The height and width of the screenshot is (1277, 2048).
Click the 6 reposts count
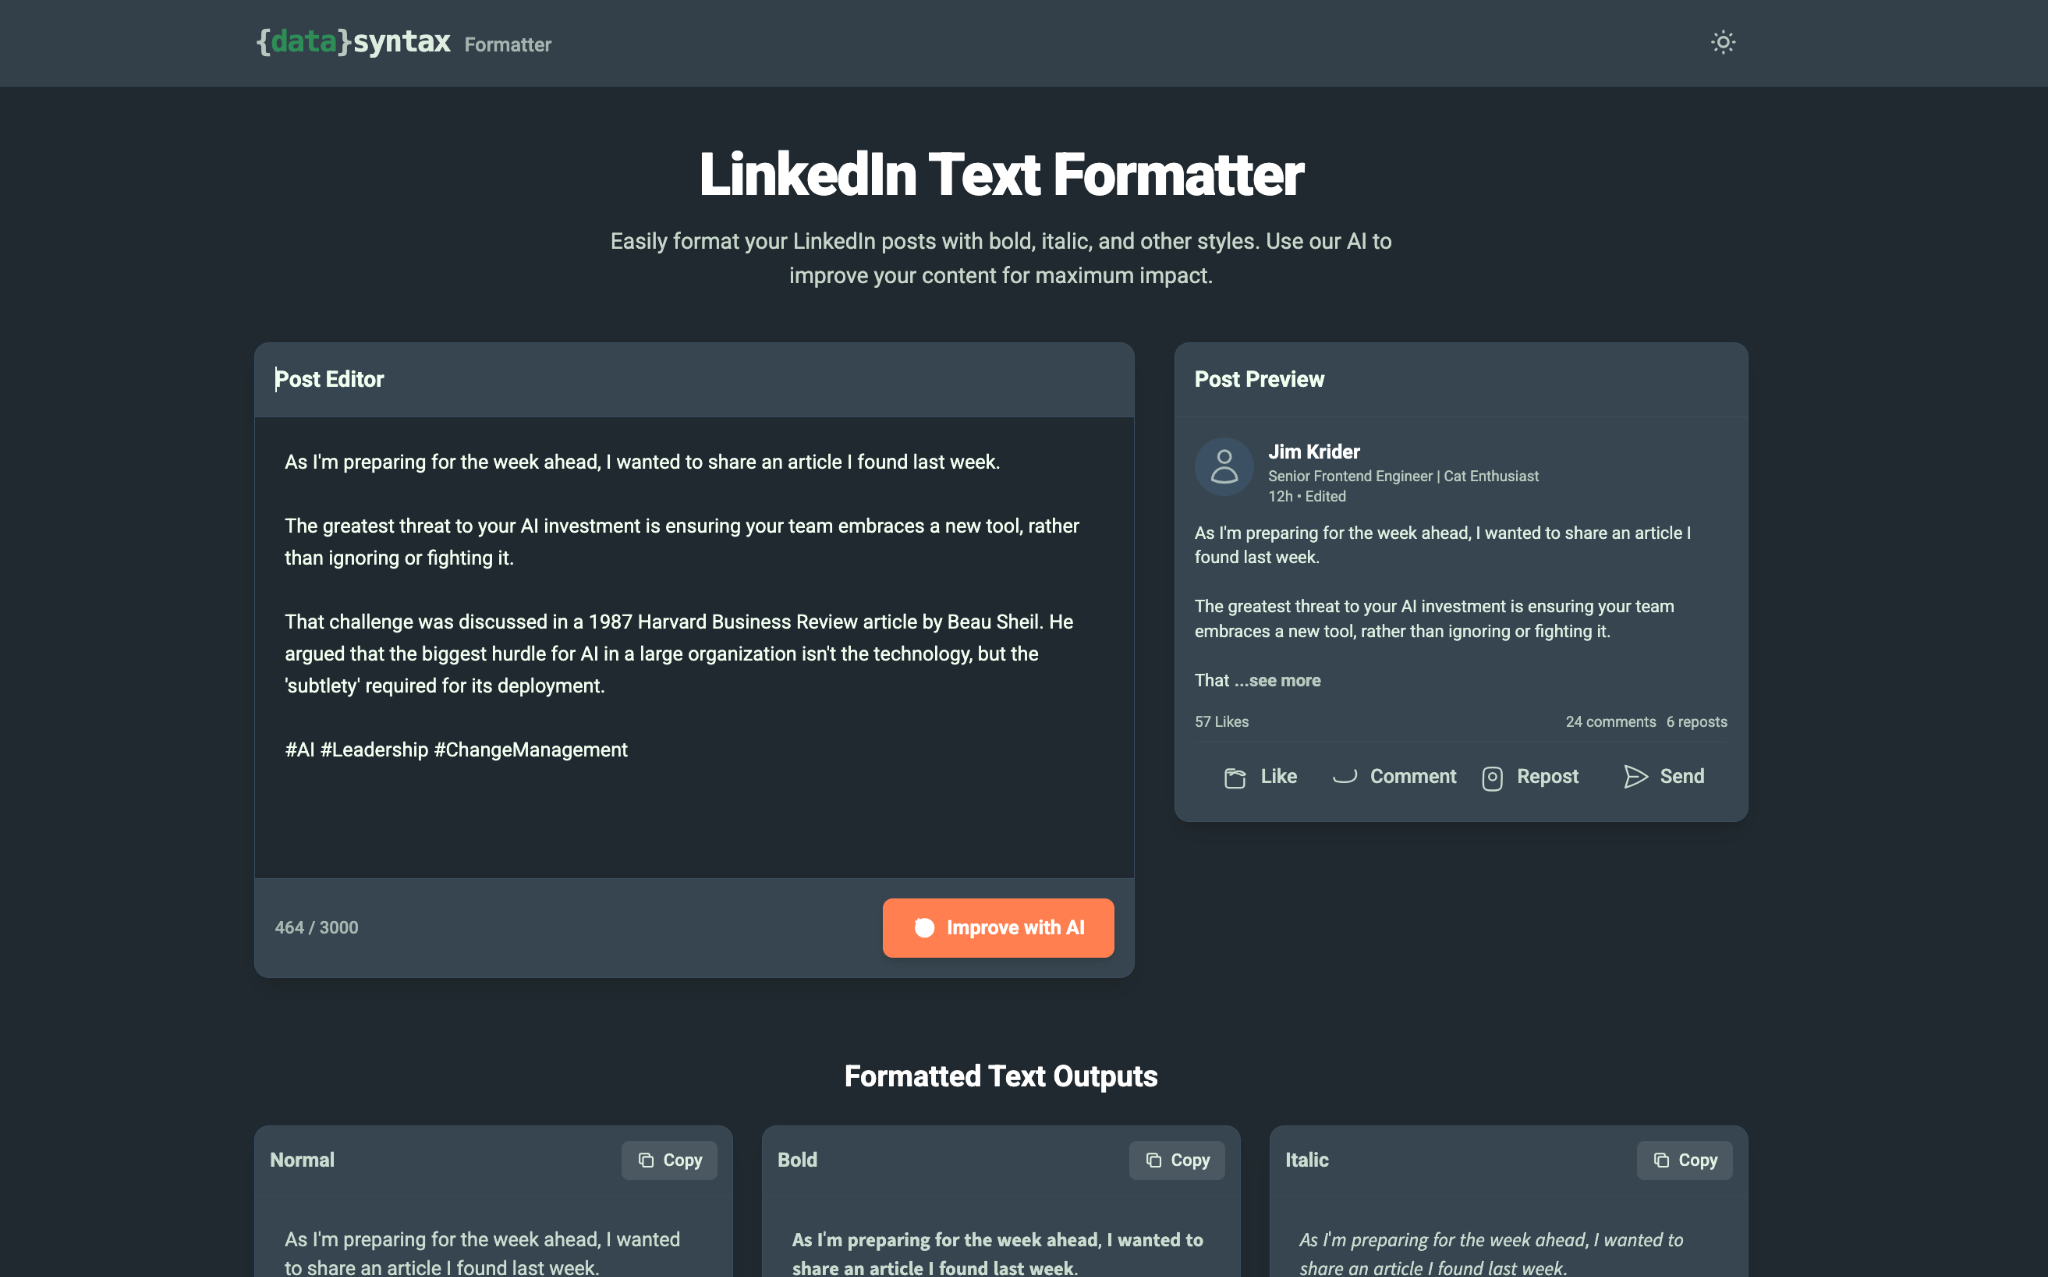pos(1697,722)
